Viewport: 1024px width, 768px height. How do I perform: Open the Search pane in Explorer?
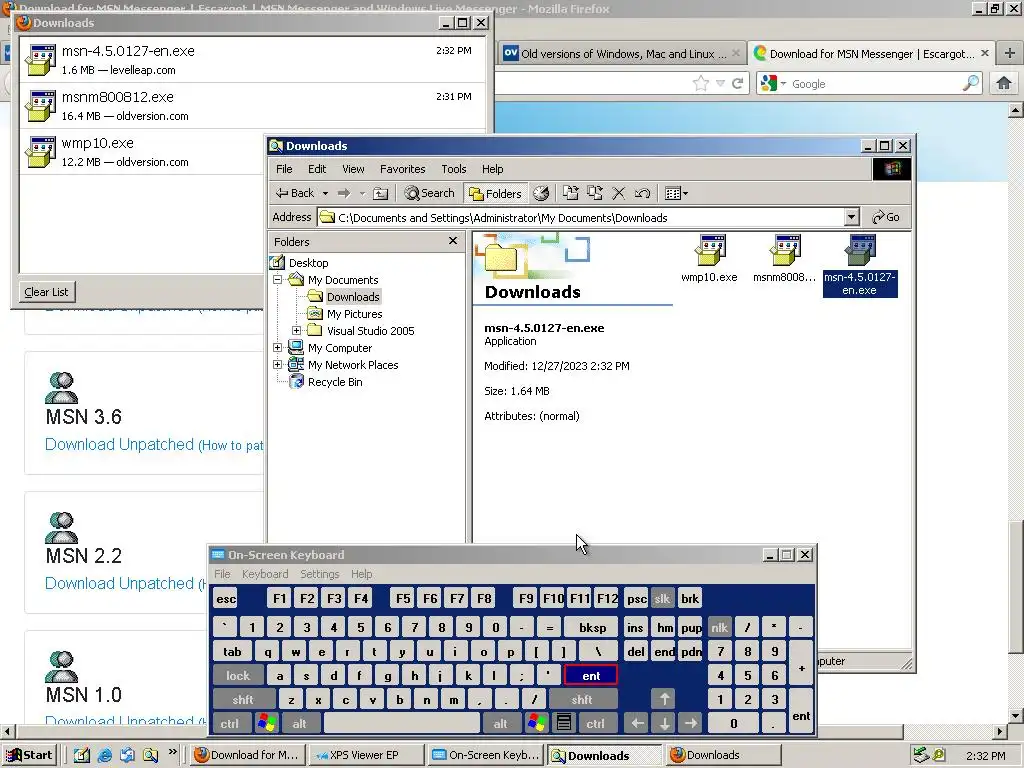(x=429, y=193)
